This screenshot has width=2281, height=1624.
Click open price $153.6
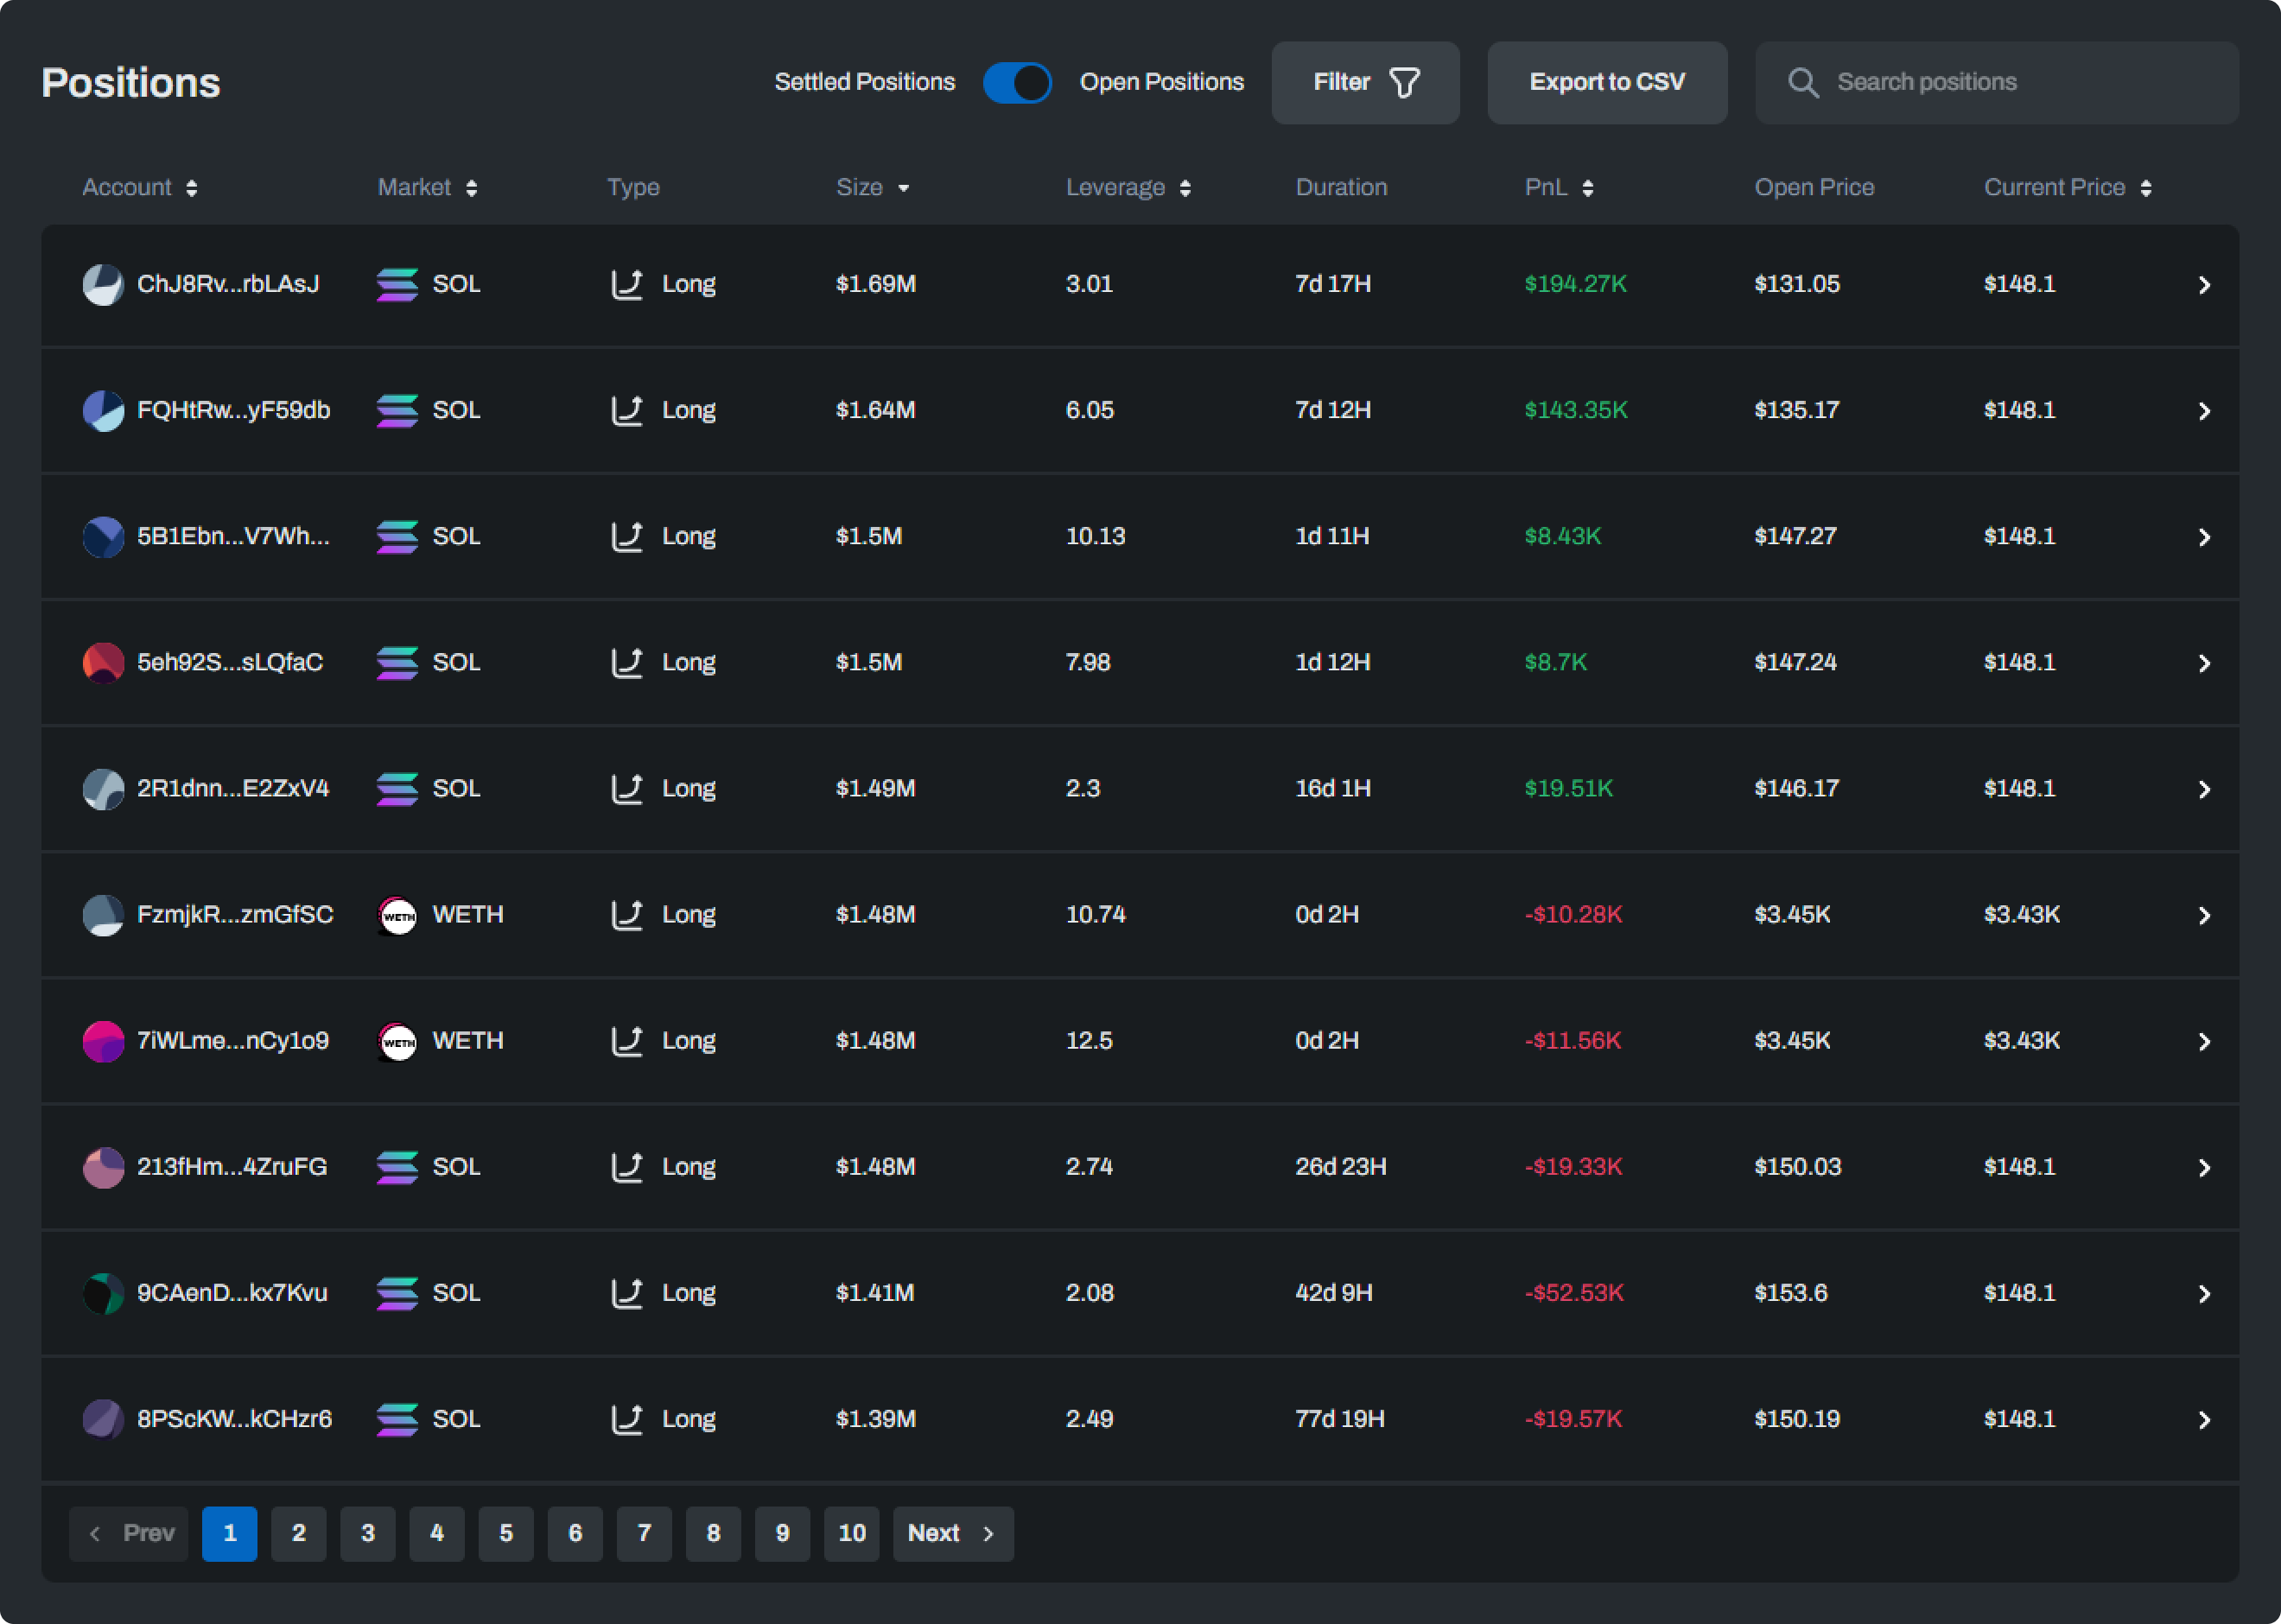coord(1791,1292)
